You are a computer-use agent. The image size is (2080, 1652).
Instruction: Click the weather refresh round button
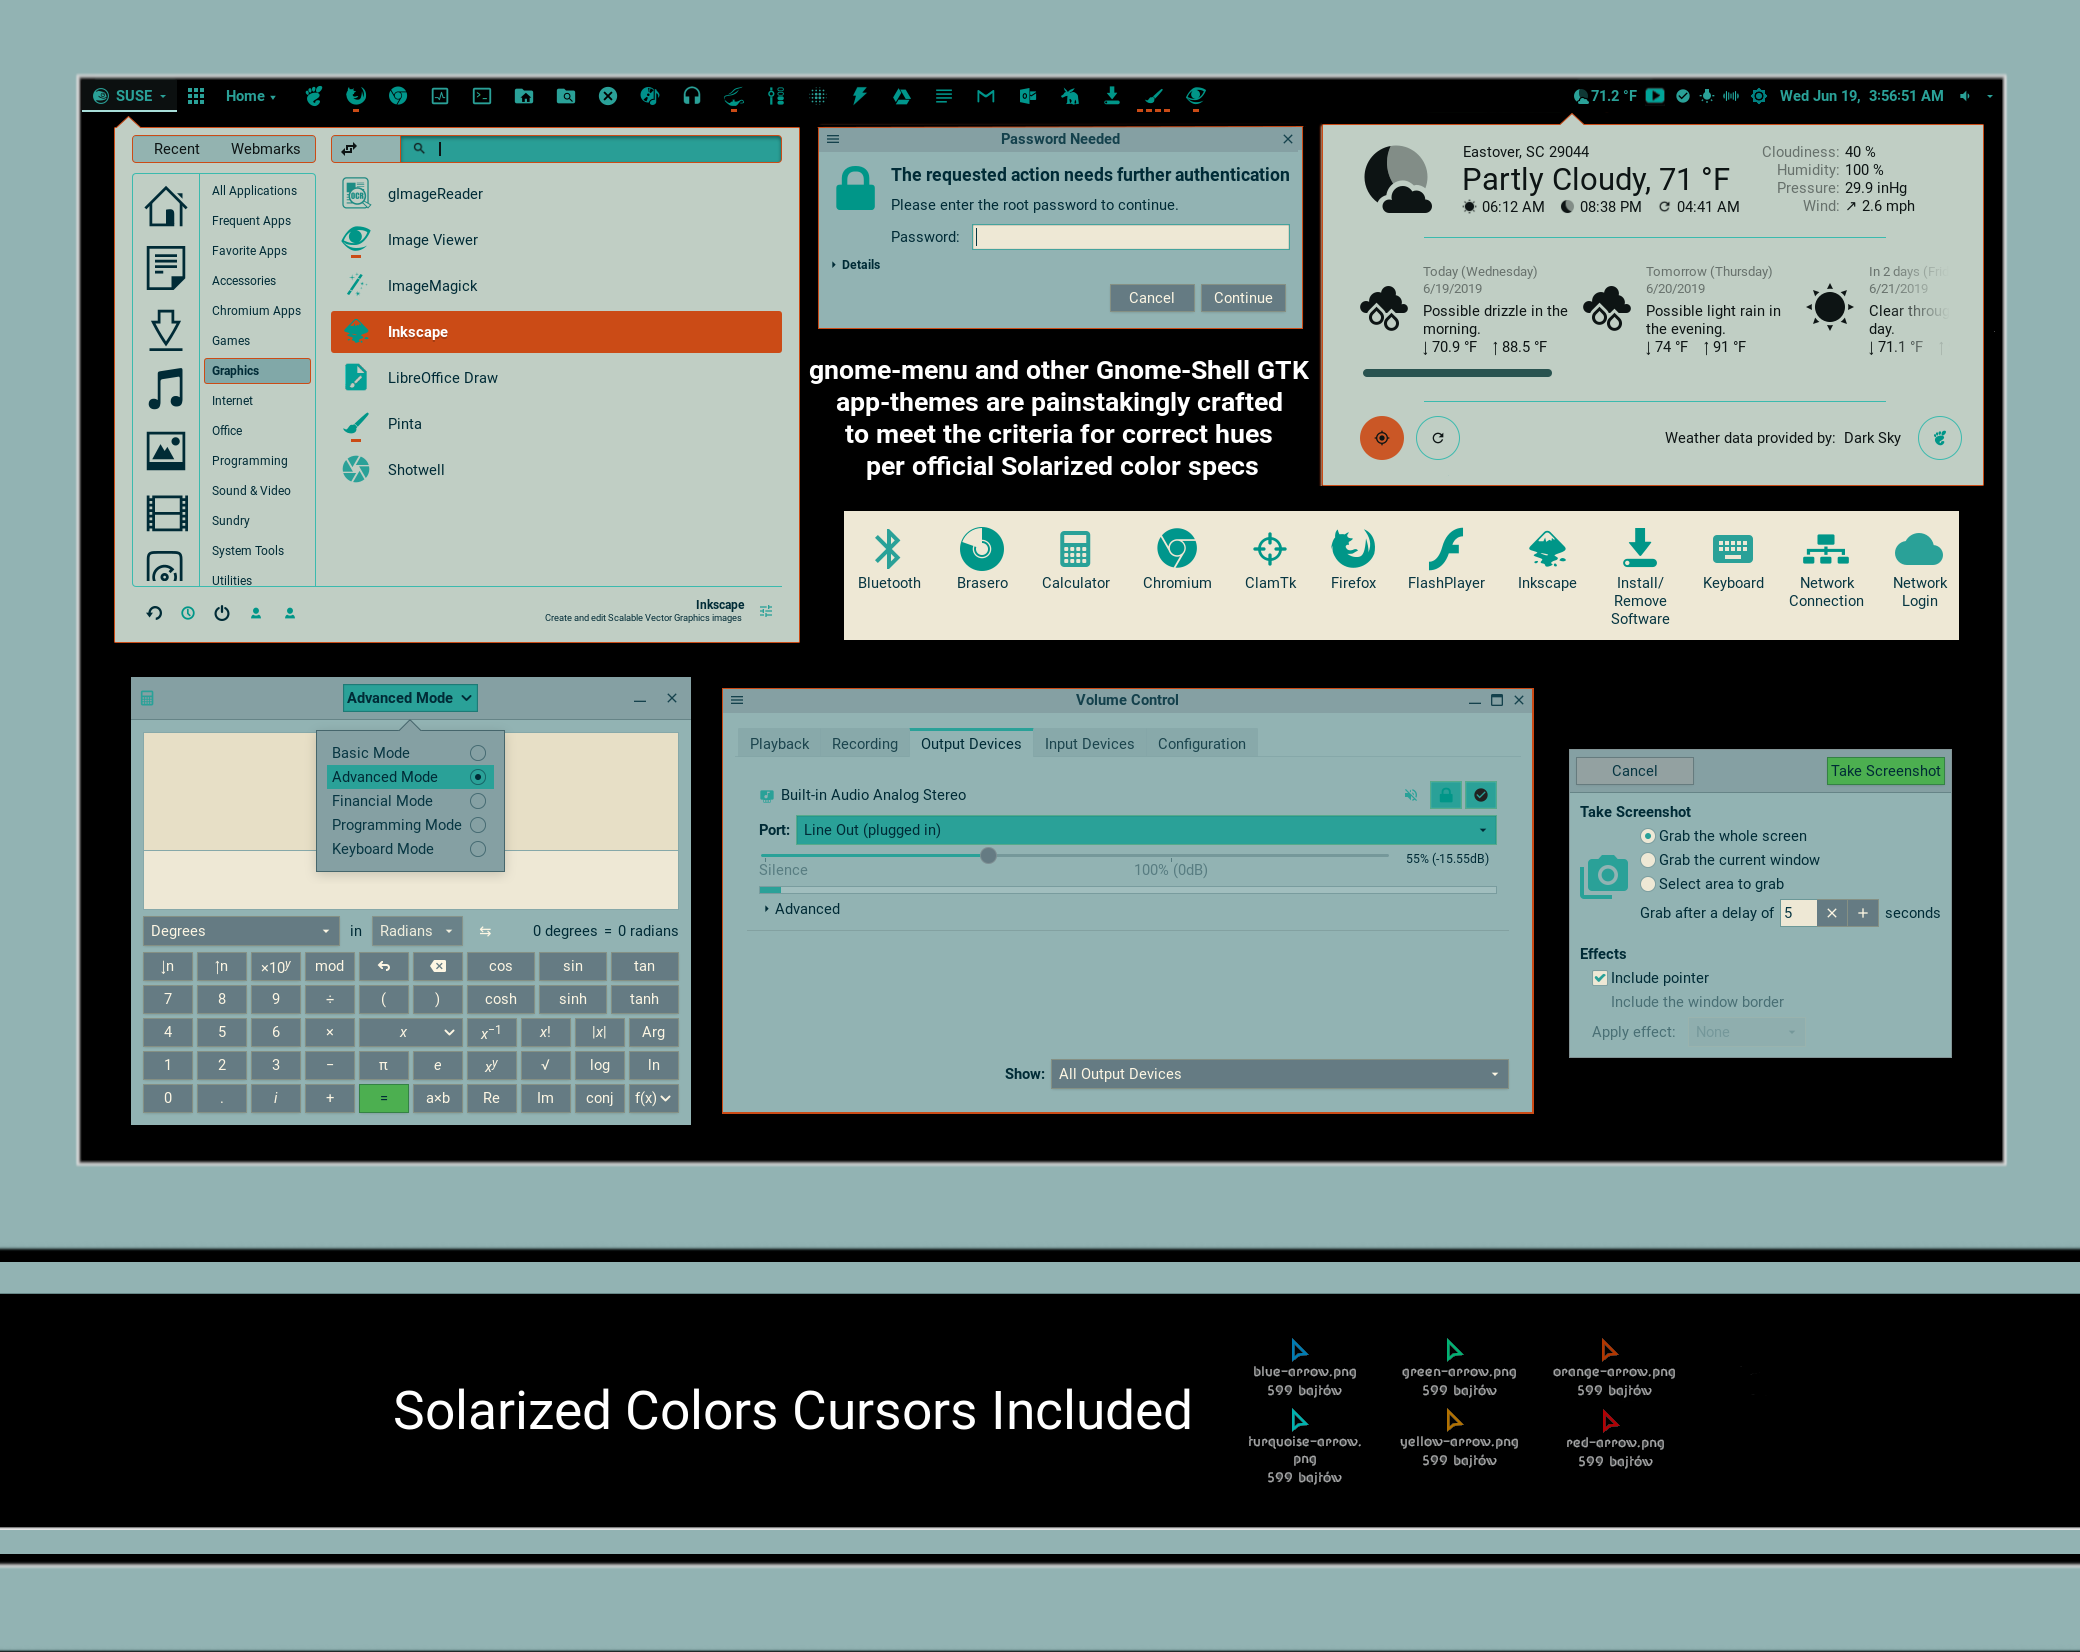pos(1438,438)
